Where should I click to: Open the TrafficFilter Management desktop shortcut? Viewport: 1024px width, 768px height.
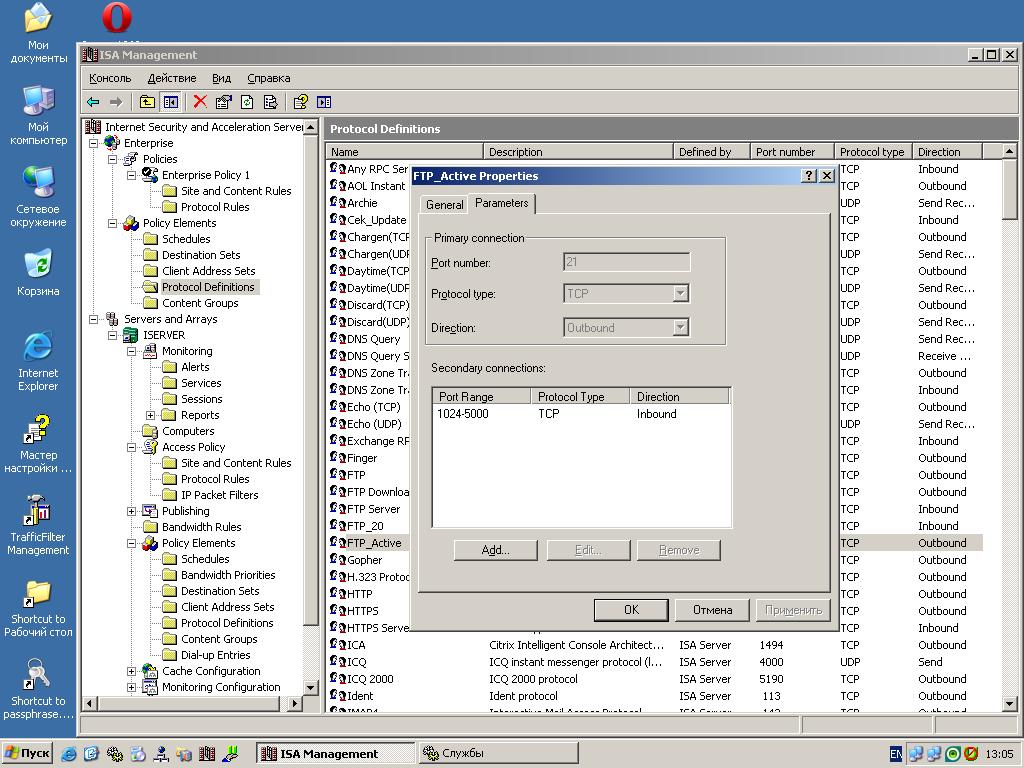click(38, 526)
